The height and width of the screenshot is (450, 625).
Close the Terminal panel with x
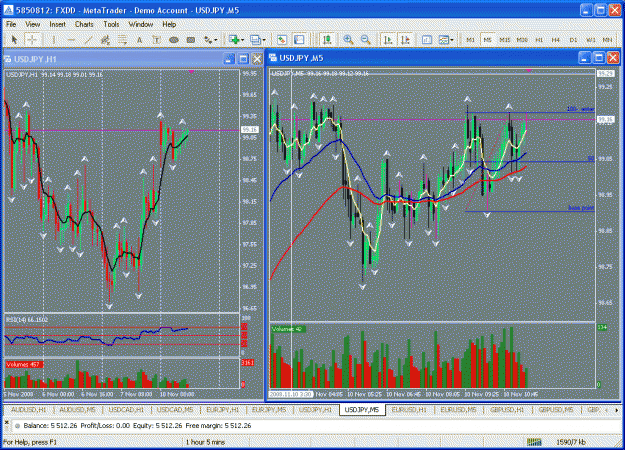[x=6, y=422]
